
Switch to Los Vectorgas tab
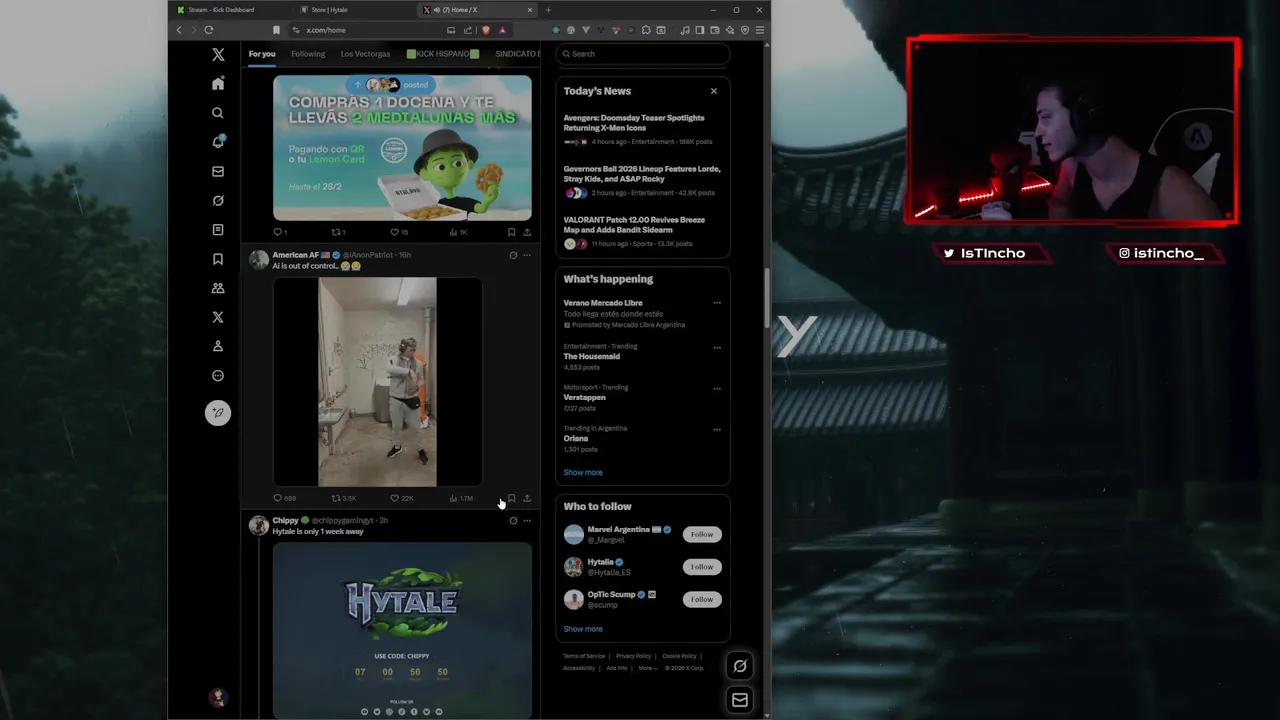tap(365, 54)
